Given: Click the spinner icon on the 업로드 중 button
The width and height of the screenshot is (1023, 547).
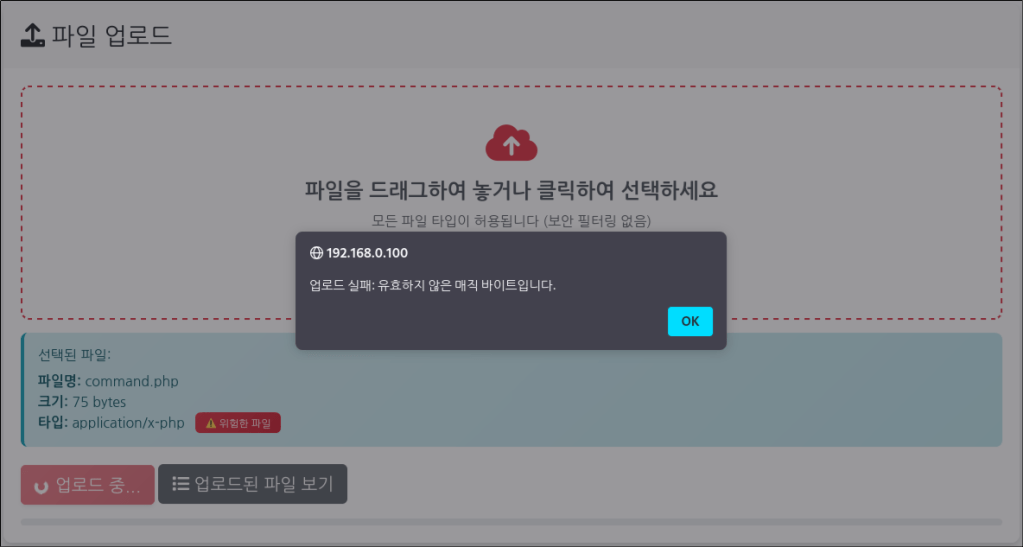Looking at the screenshot, I should click(x=41, y=486).
